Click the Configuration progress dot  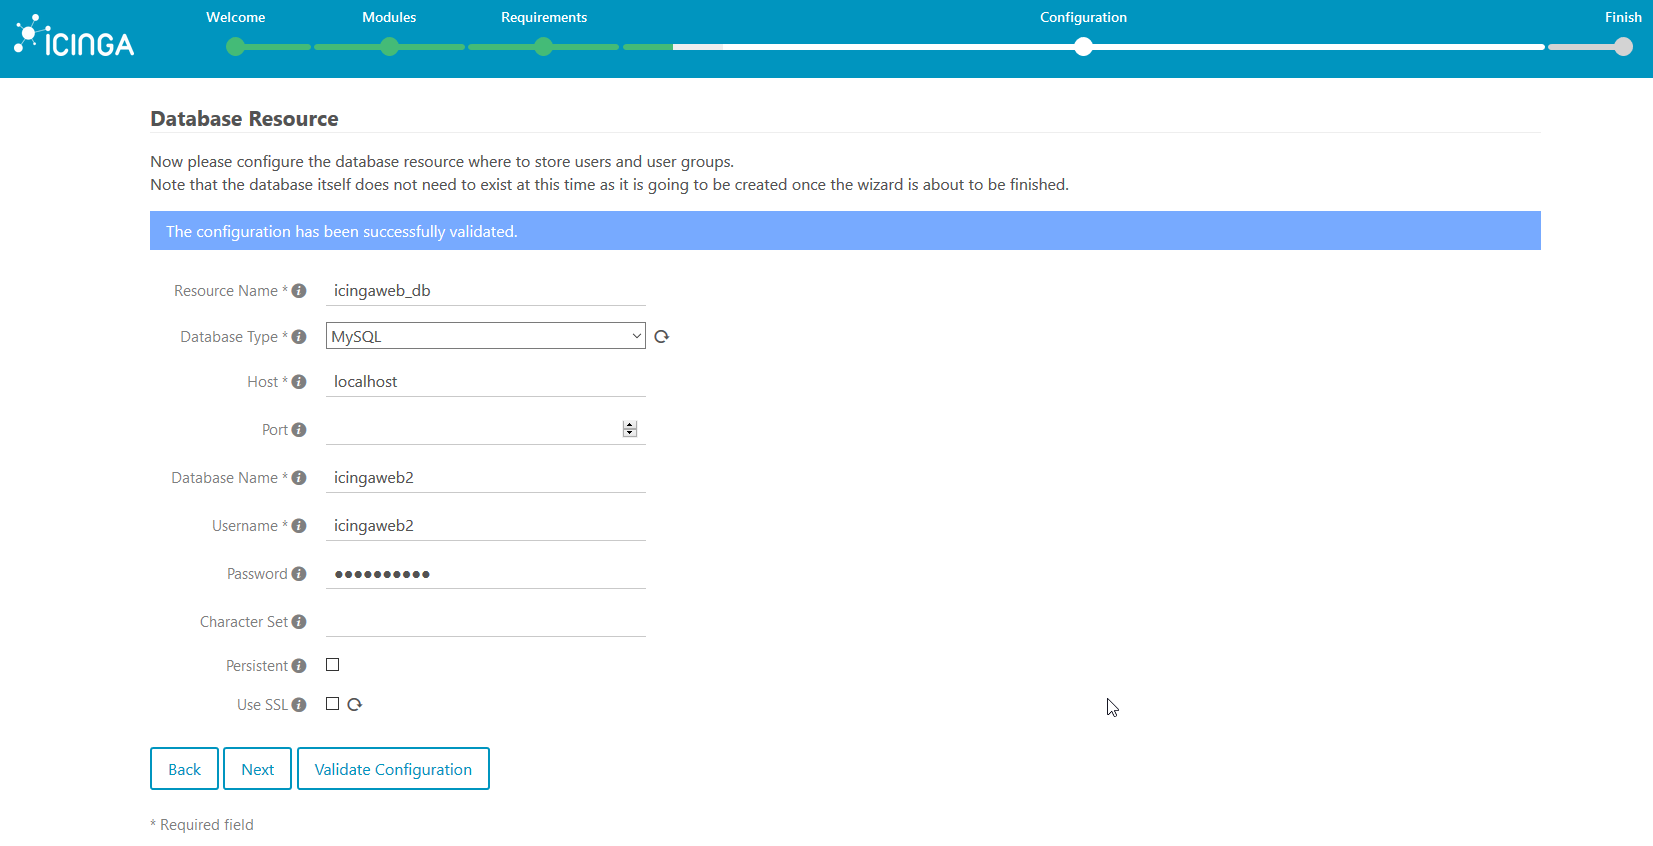click(1083, 47)
